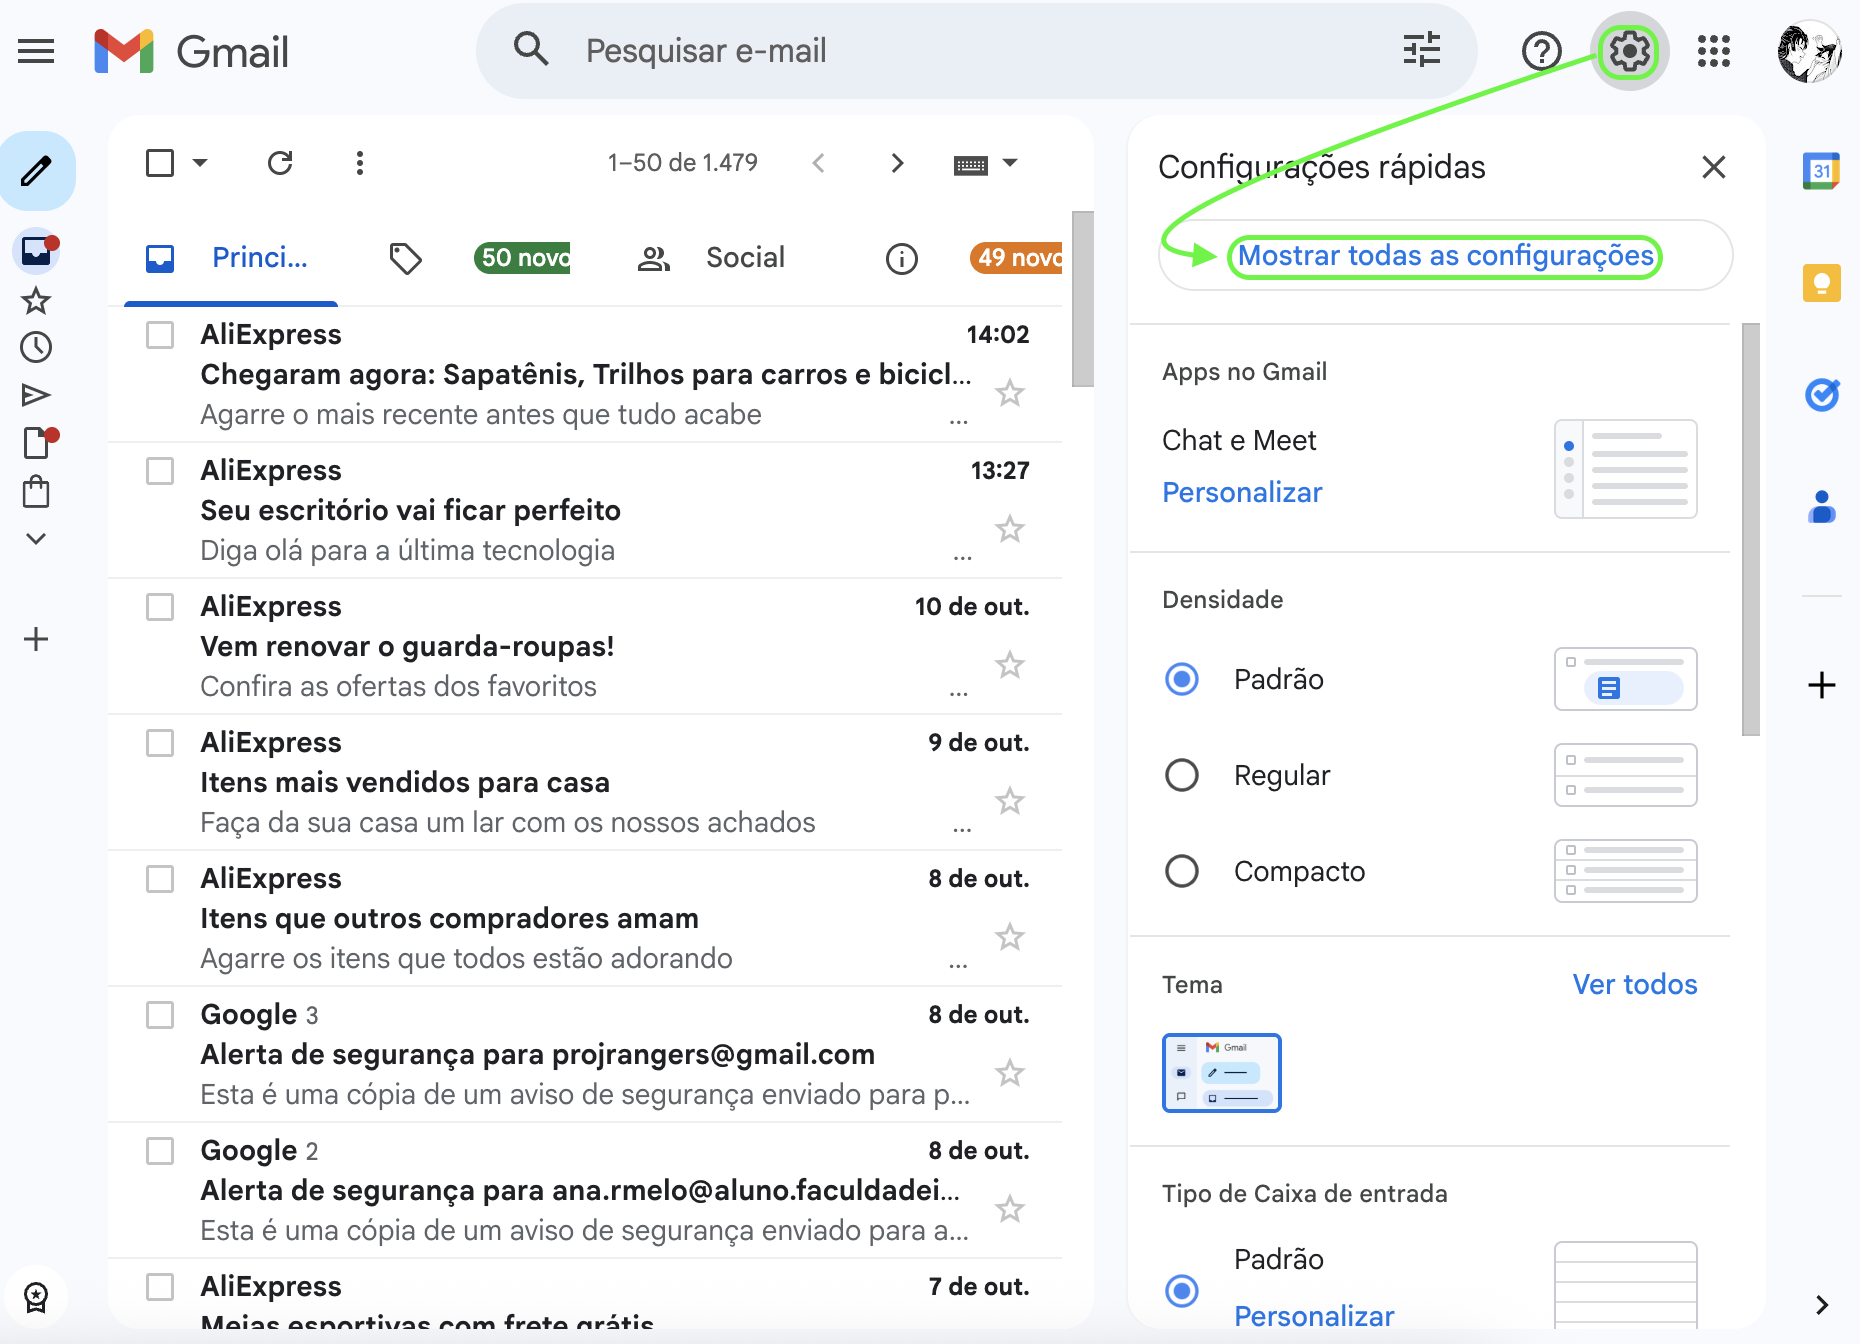Image resolution: width=1860 pixels, height=1344 pixels.
Task: Select checkbox for 'Vem renovar o guarda-roupas!'
Action: click(x=160, y=607)
